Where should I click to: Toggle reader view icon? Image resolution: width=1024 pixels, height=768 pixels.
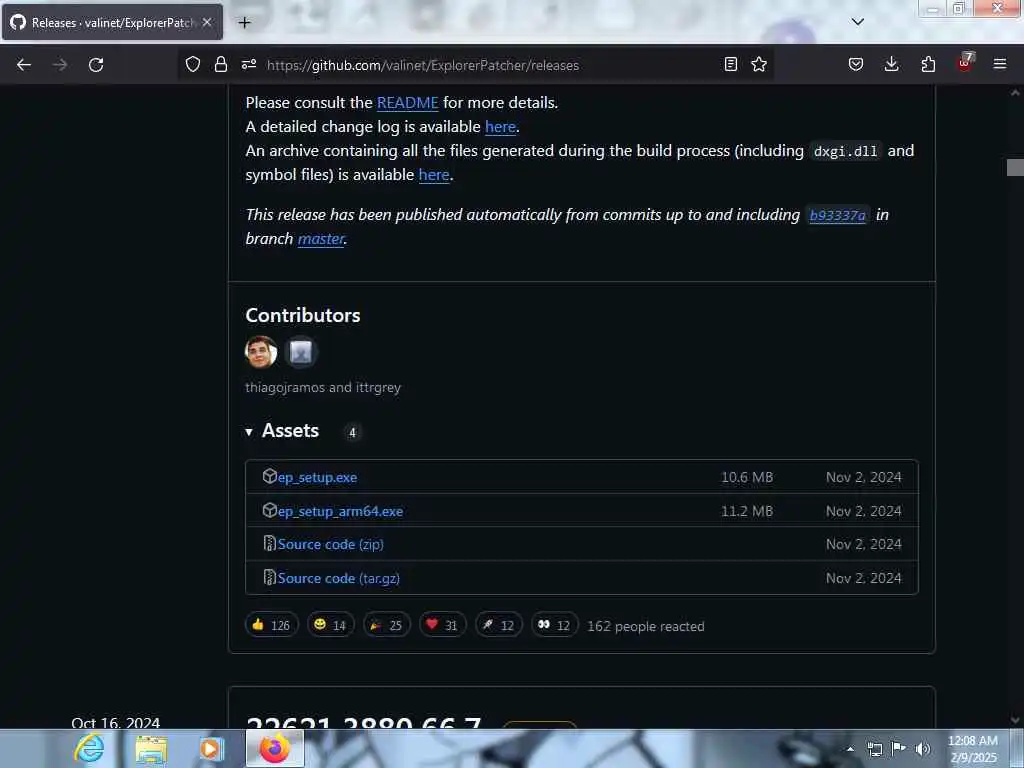tap(731, 64)
